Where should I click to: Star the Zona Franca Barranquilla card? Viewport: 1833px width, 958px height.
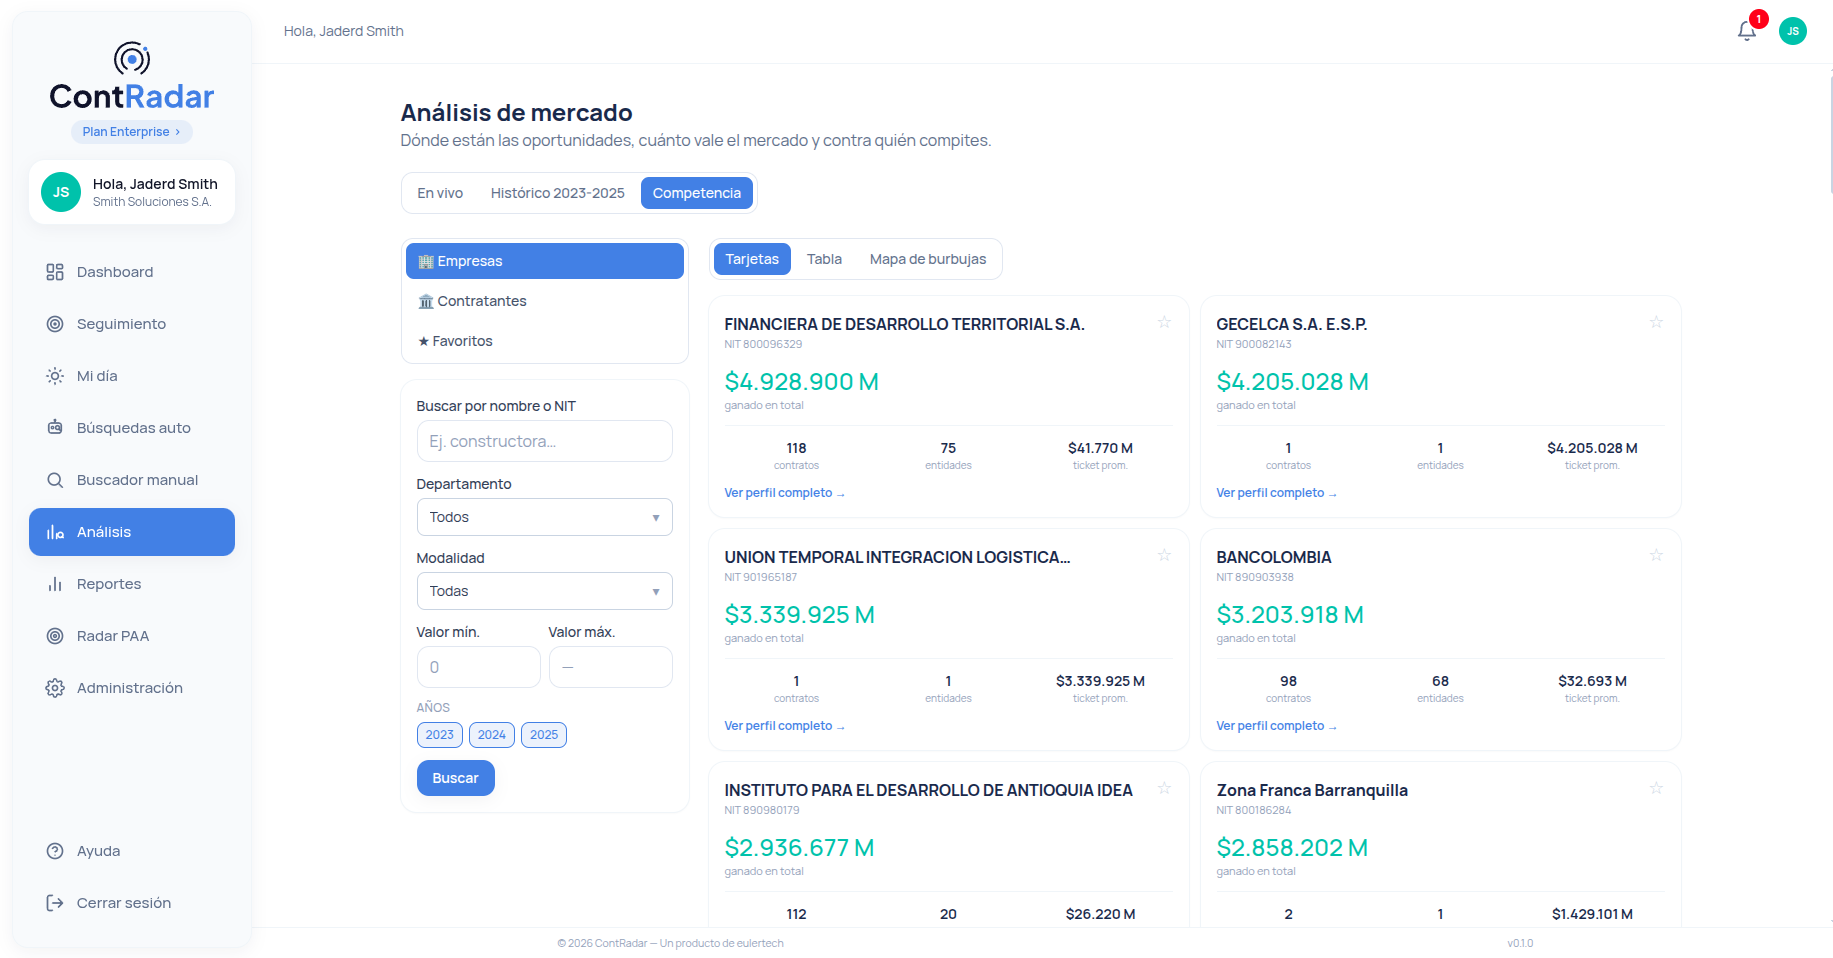(1656, 788)
